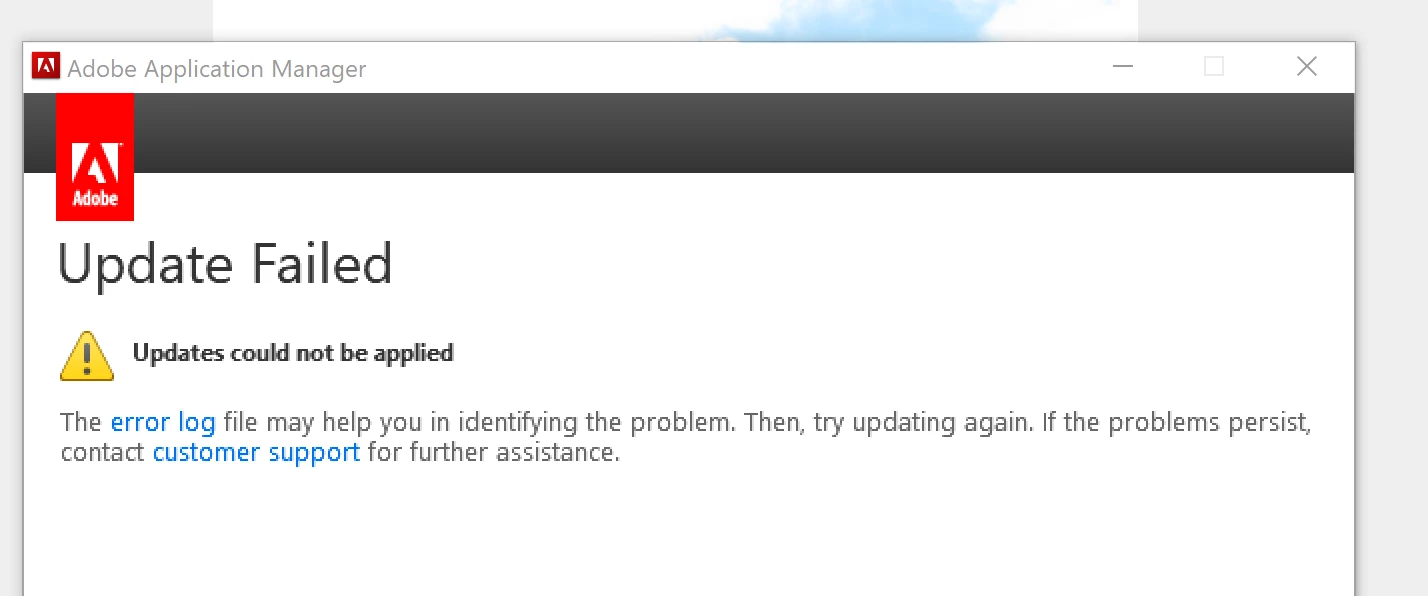Click the red Adobe logo badge
Image resolution: width=1428 pixels, height=596 pixels.
(x=95, y=157)
